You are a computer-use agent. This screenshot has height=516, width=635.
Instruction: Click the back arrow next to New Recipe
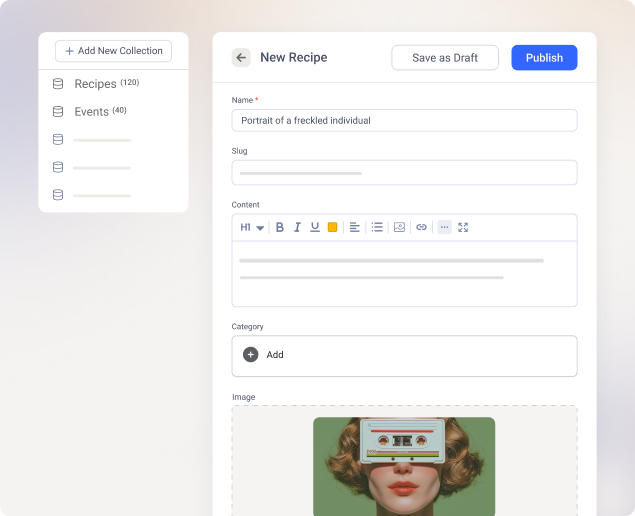tap(241, 58)
